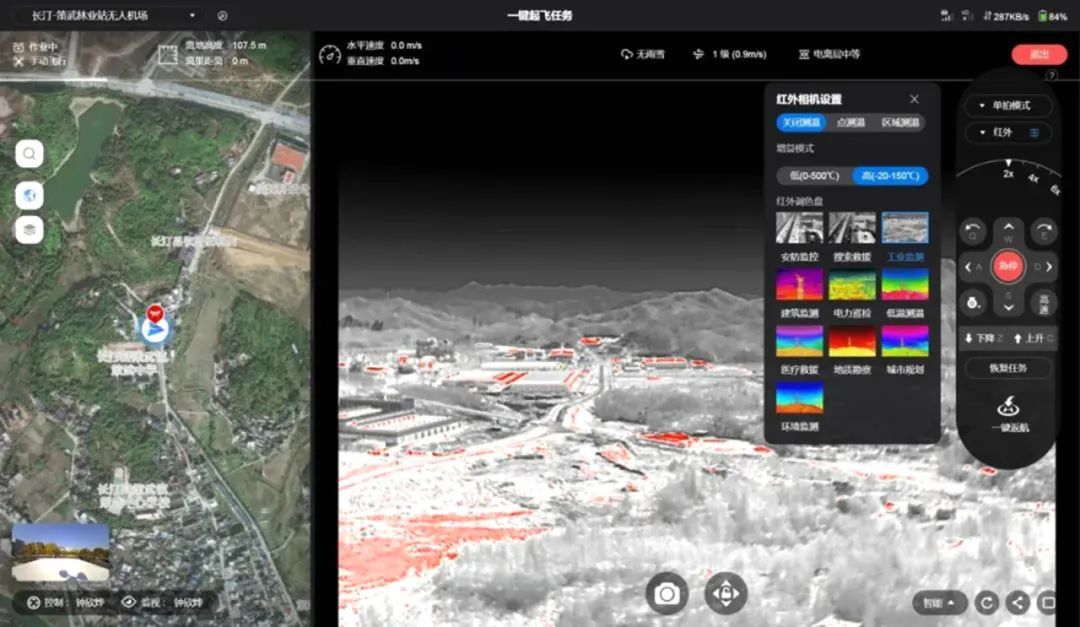Click the 下降 Z descend button
Image resolution: width=1080 pixels, height=627 pixels.
984,338
